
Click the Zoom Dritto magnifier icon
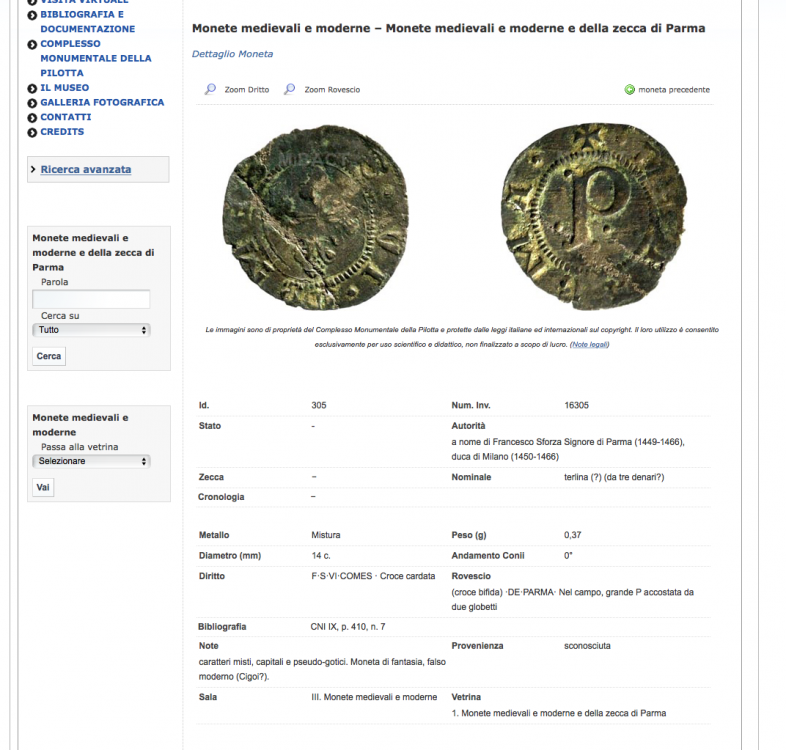pyautogui.click(x=210, y=89)
